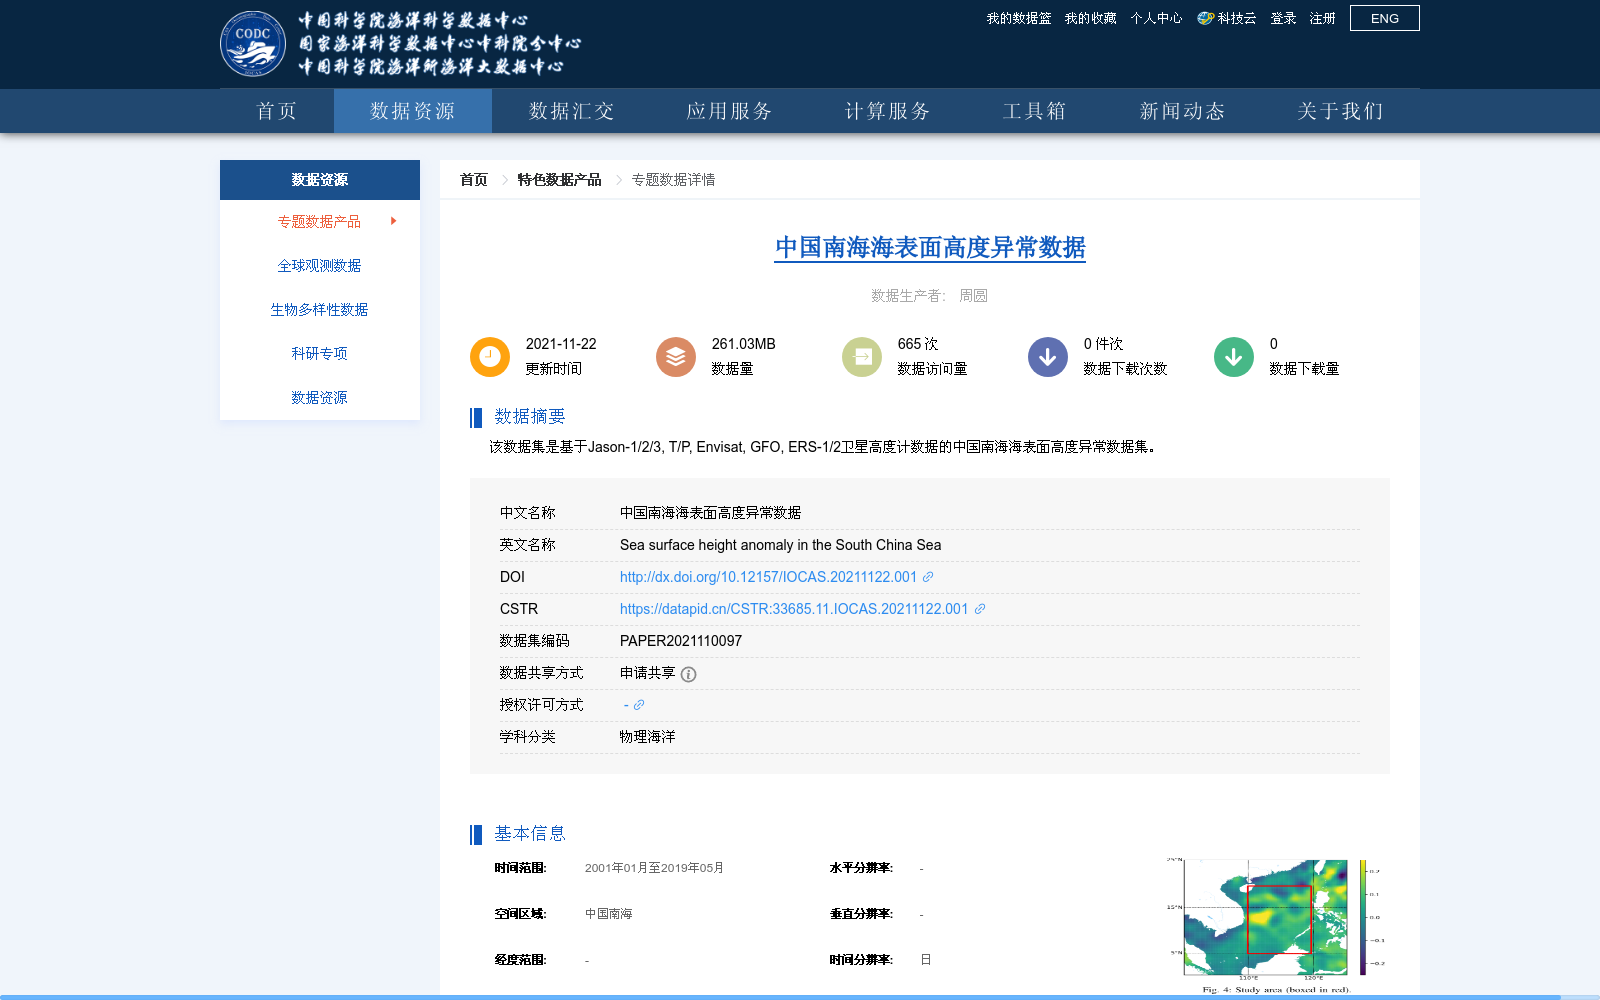The image size is (1600, 1000).
Task: Click the data producer name 周圆
Action: [973, 295]
